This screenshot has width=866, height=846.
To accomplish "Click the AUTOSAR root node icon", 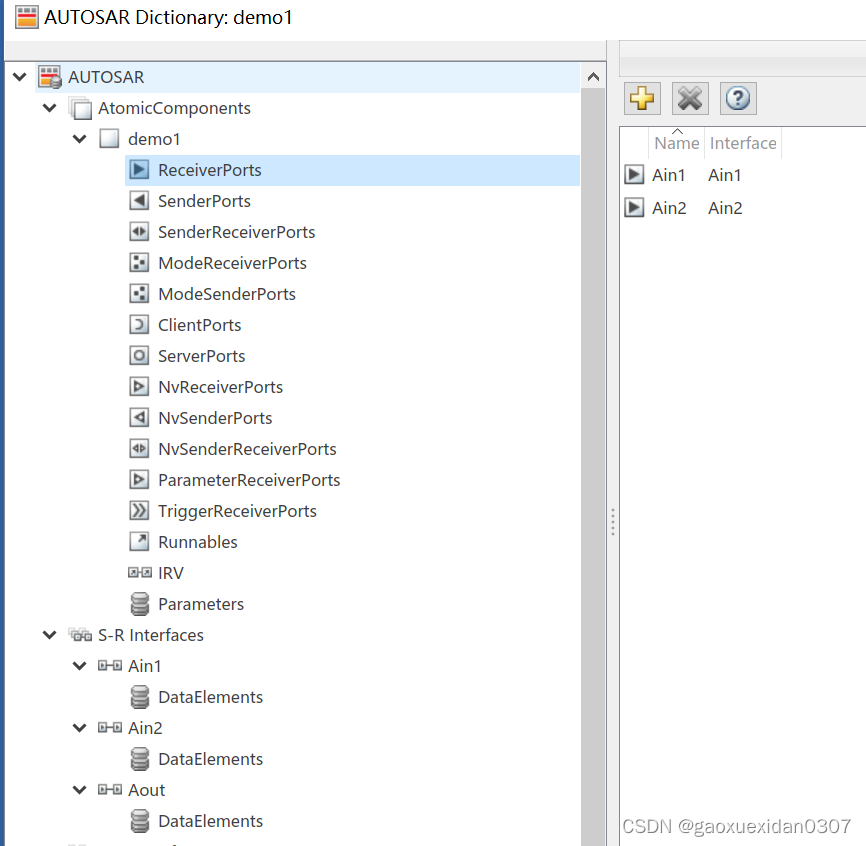I will click(x=50, y=77).
